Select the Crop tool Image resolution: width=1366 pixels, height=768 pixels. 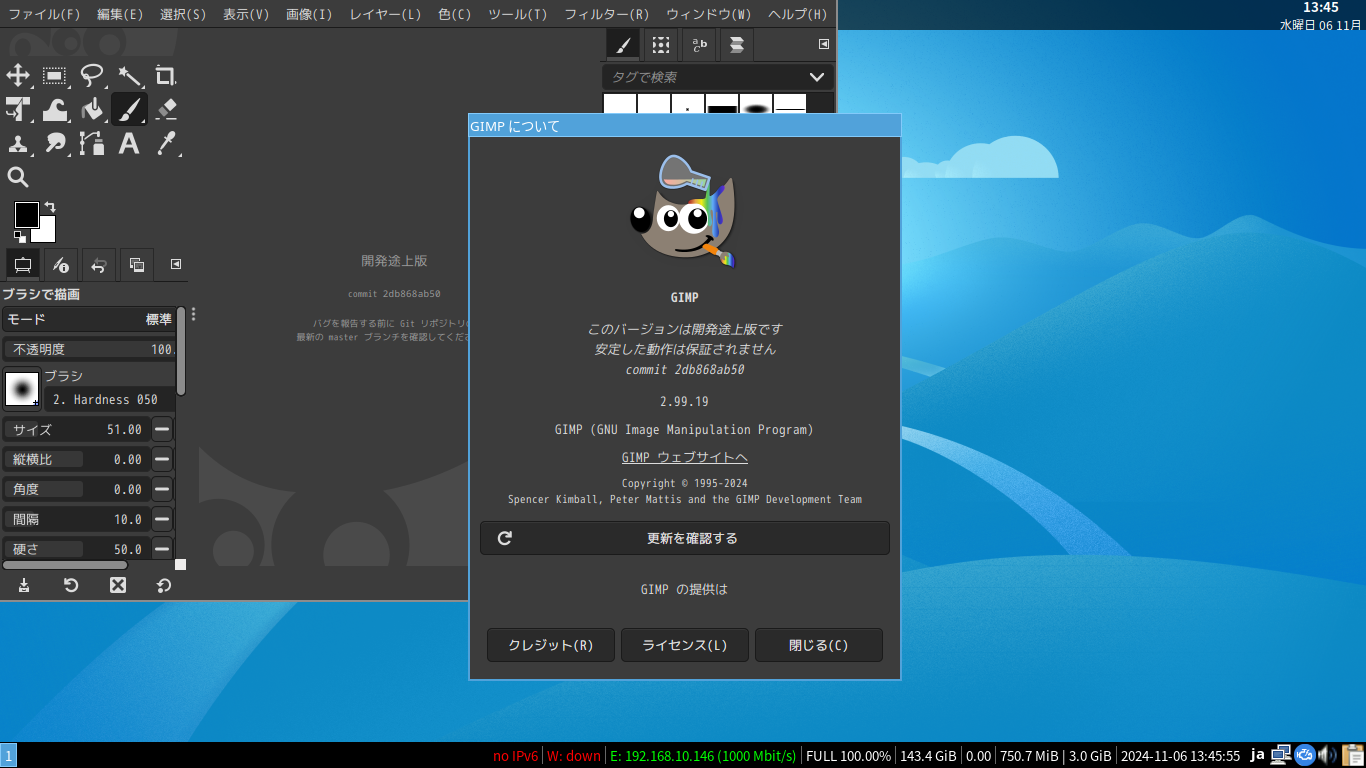166,75
